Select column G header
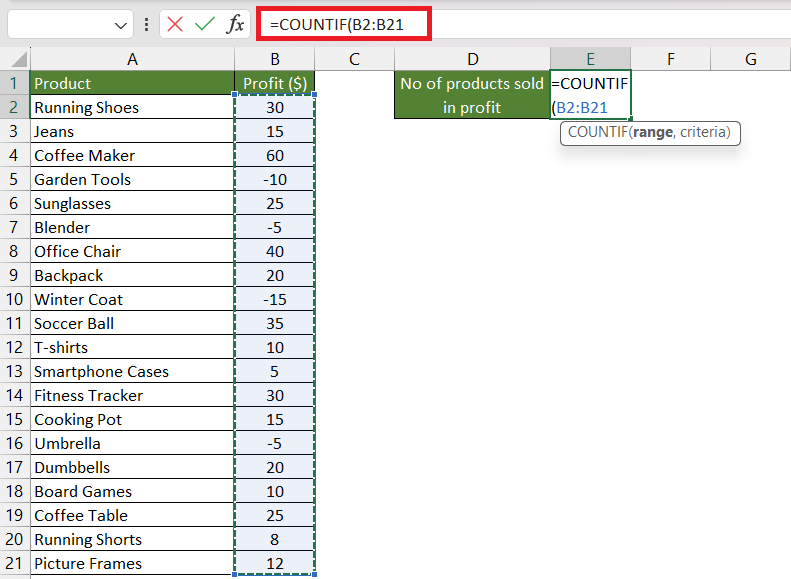The width and height of the screenshot is (791, 579). (x=751, y=59)
